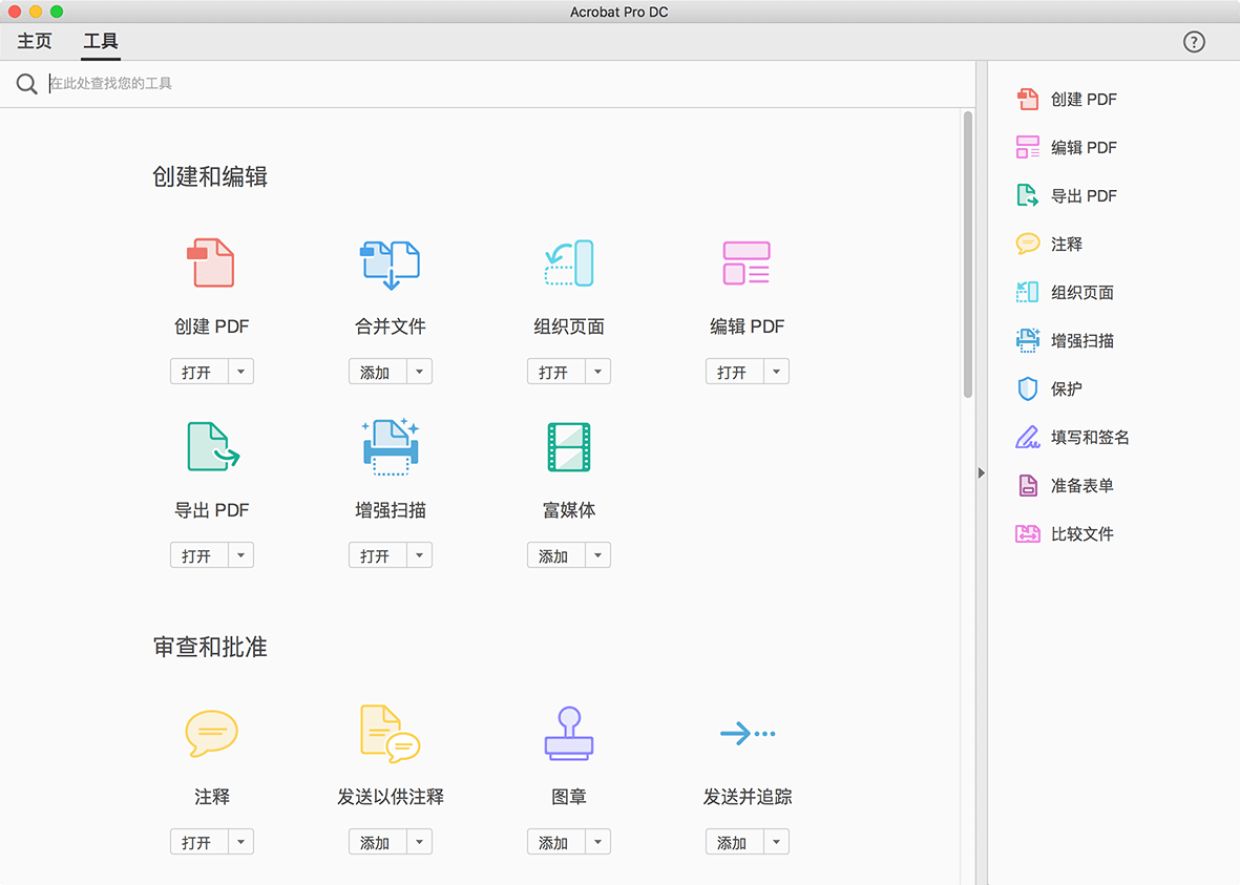Expand dropdown arrow next to 增强扫描 打开
Viewport: 1240px width, 885px height.
click(x=420, y=555)
